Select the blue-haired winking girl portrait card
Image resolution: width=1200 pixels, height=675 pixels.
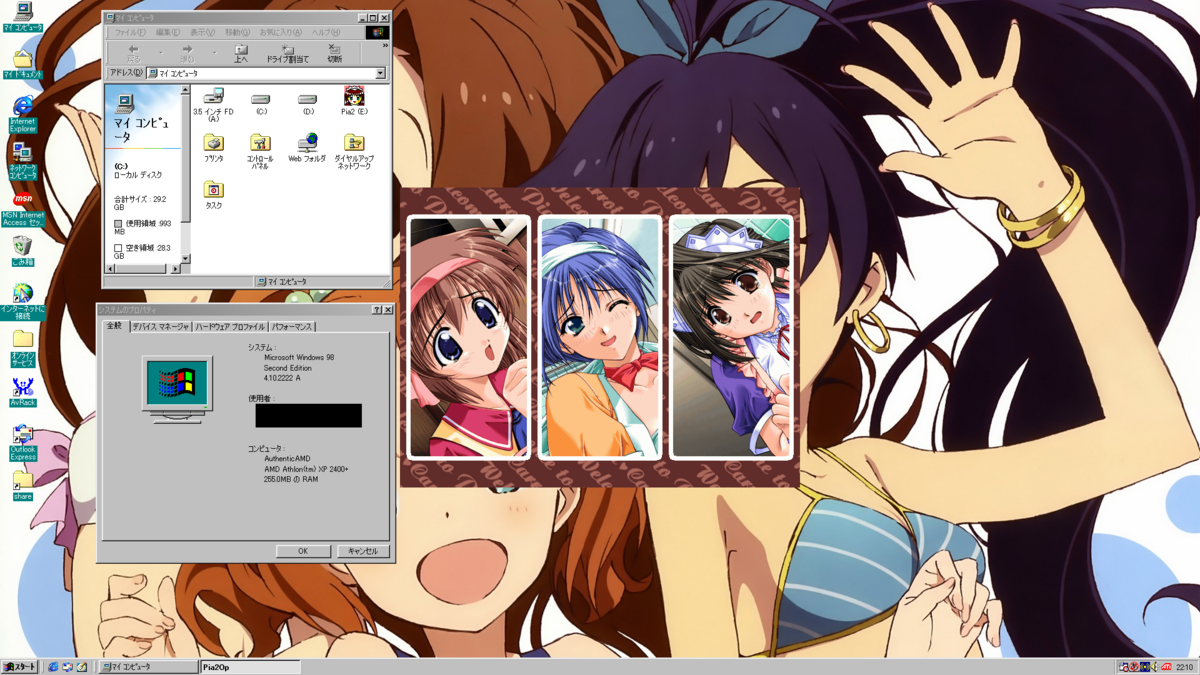(600, 337)
